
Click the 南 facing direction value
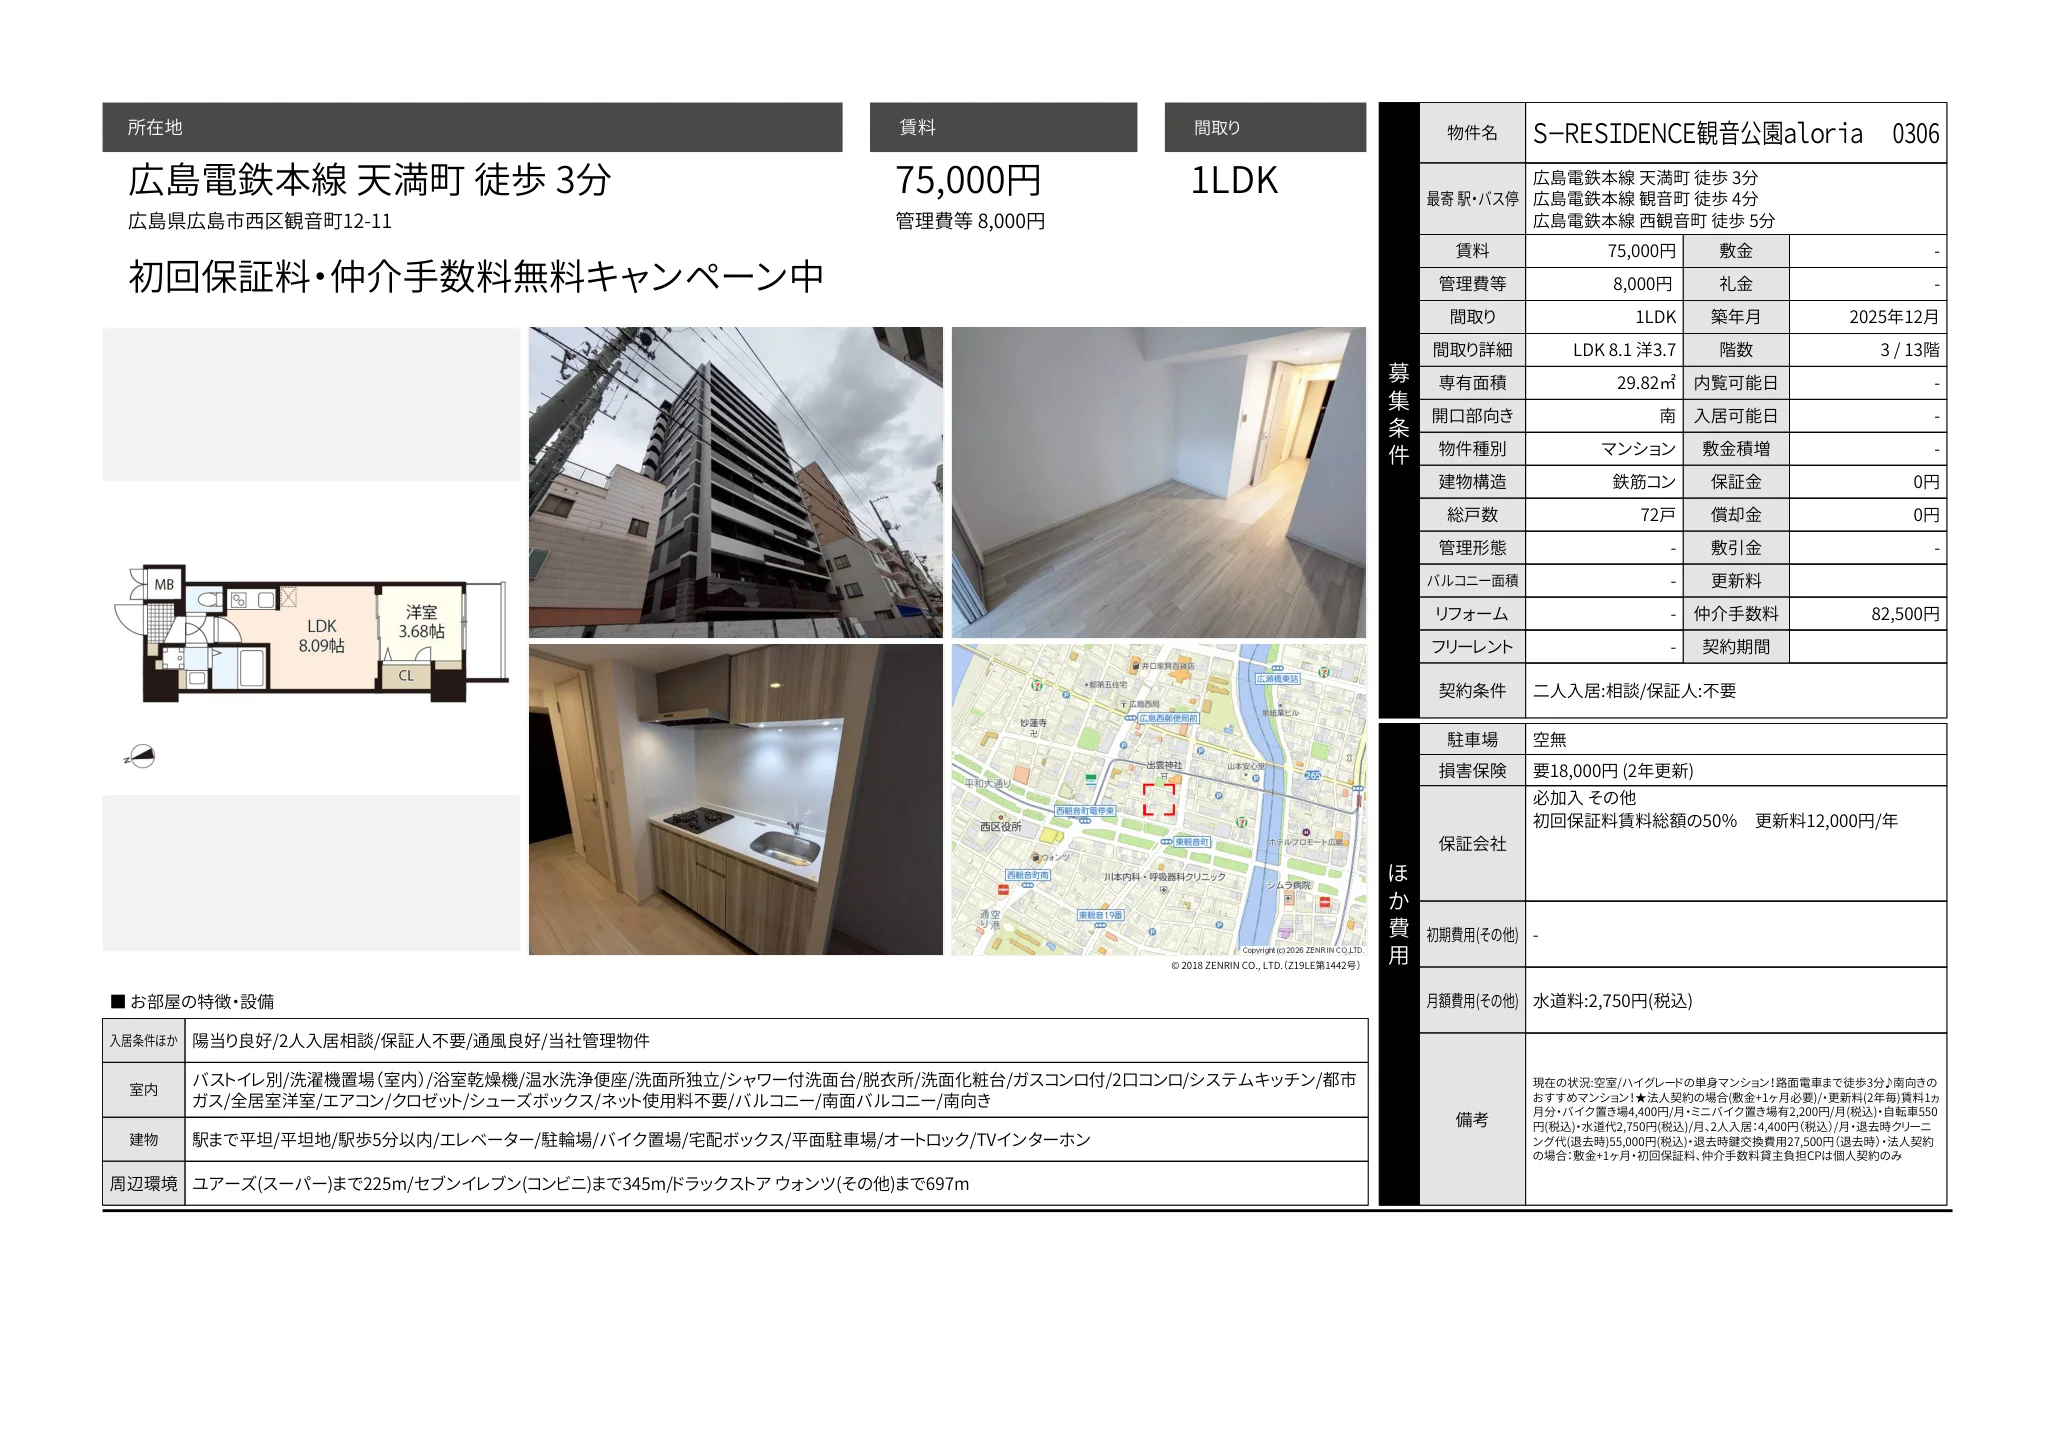pyautogui.click(x=1668, y=416)
